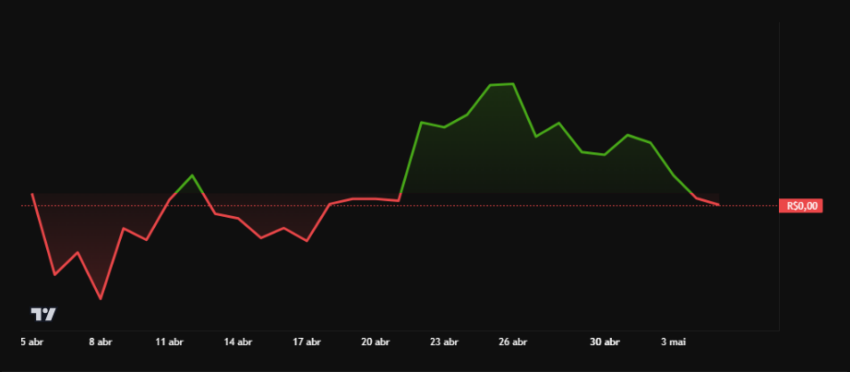Select the 11 abr date label
Image resolution: width=850 pixels, height=372 pixels.
[x=169, y=342]
